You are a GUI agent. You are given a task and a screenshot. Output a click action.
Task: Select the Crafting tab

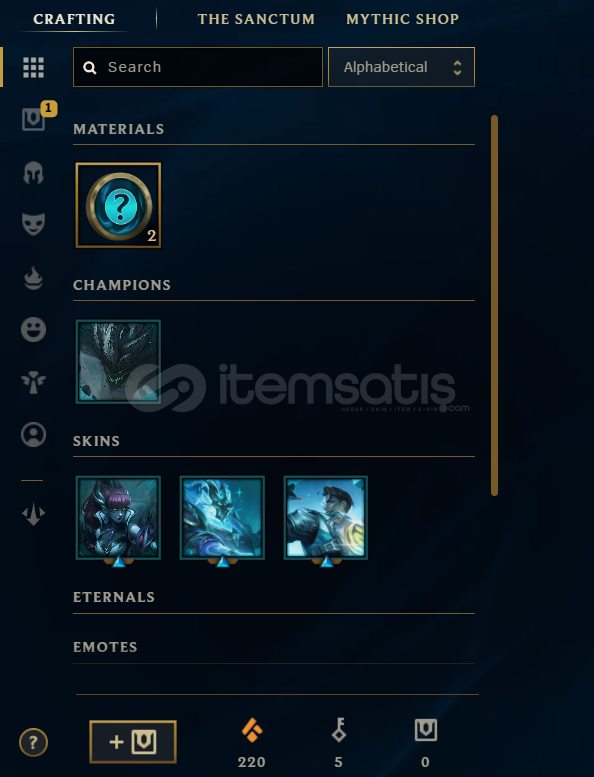tap(74, 19)
